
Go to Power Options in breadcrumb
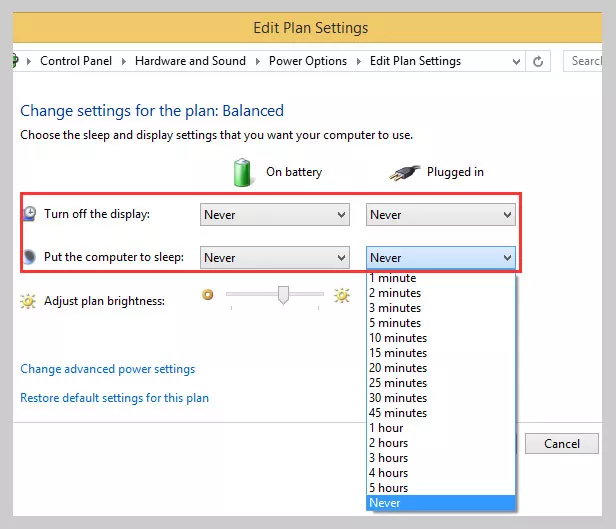click(x=308, y=61)
